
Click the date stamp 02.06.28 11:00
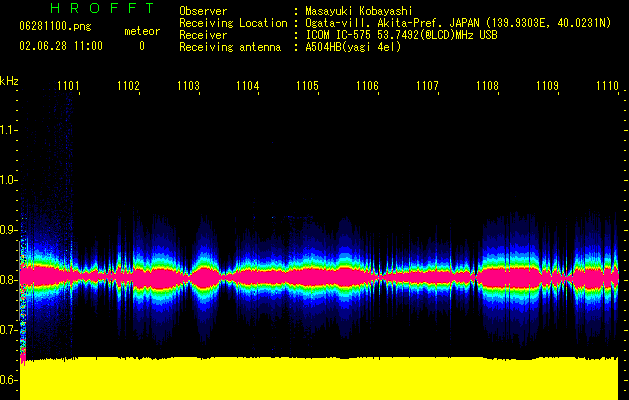pyautogui.click(x=61, y=46)
